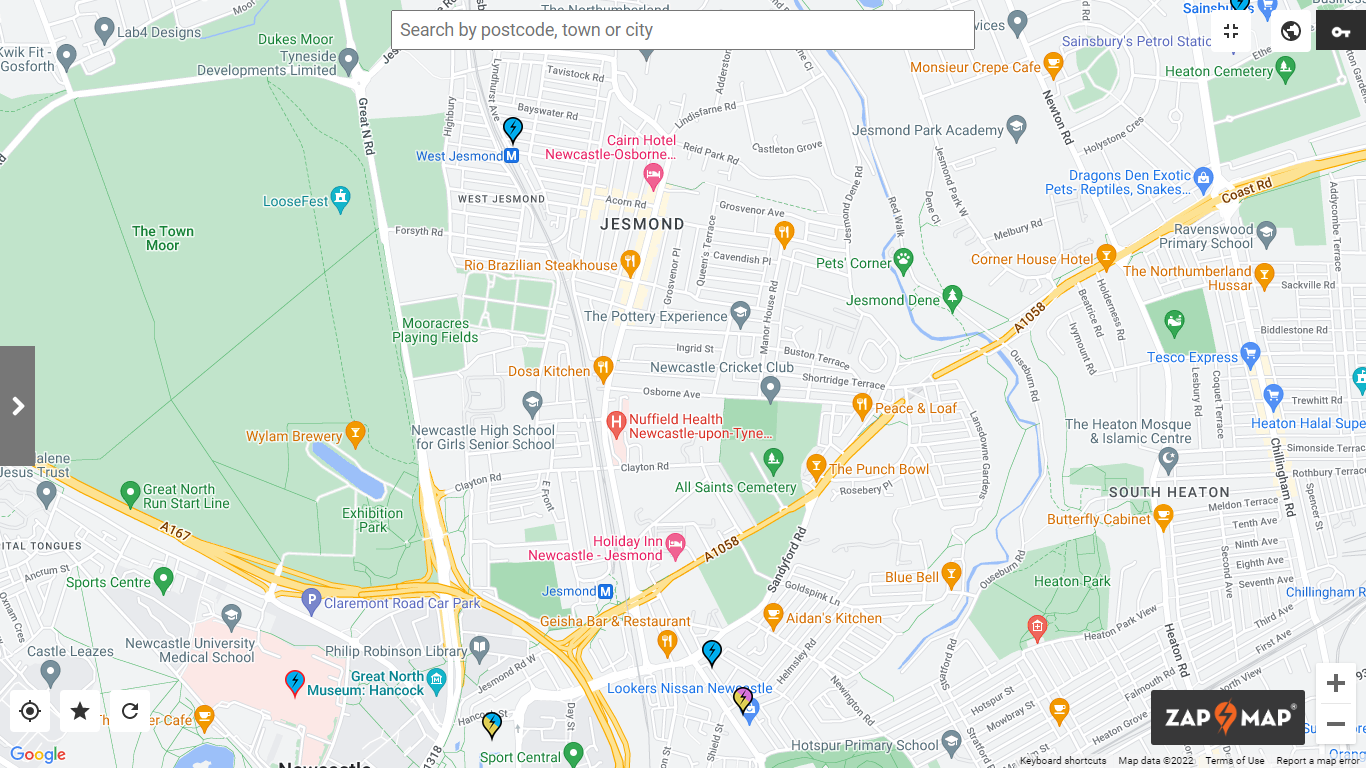Click the postcode search field
Image resolution: width=1366 pixels, height=768 pixels.
tap(683, 30)
